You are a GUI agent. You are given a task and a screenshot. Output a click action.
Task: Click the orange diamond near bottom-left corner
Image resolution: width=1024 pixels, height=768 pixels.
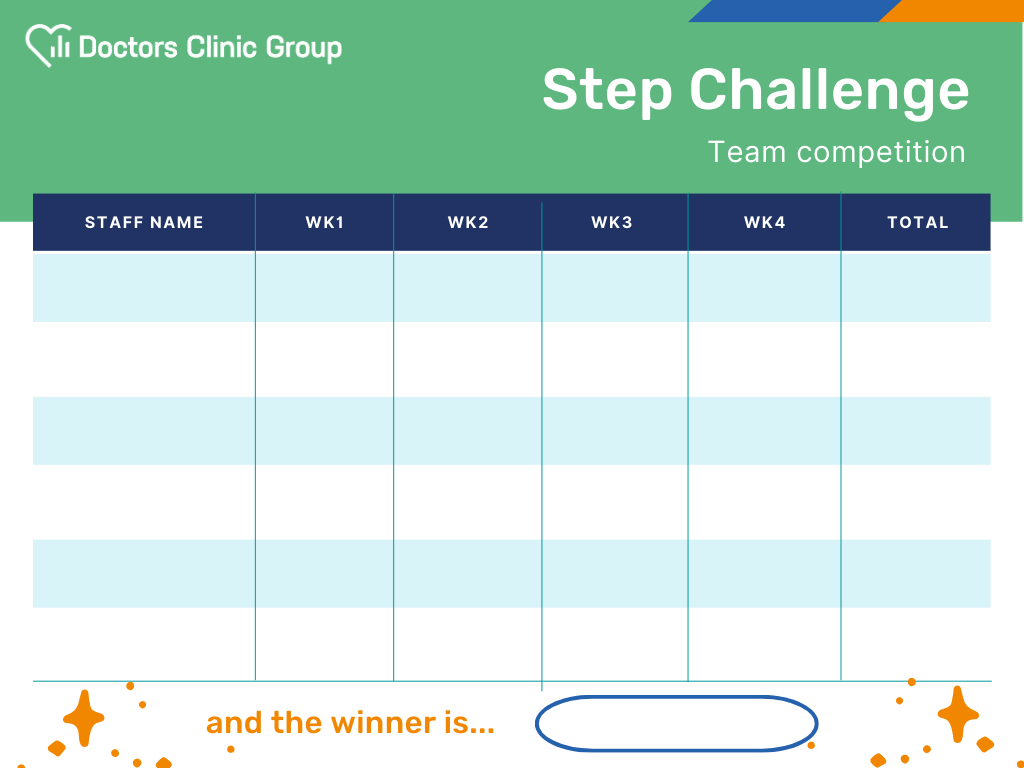(57, 748)
